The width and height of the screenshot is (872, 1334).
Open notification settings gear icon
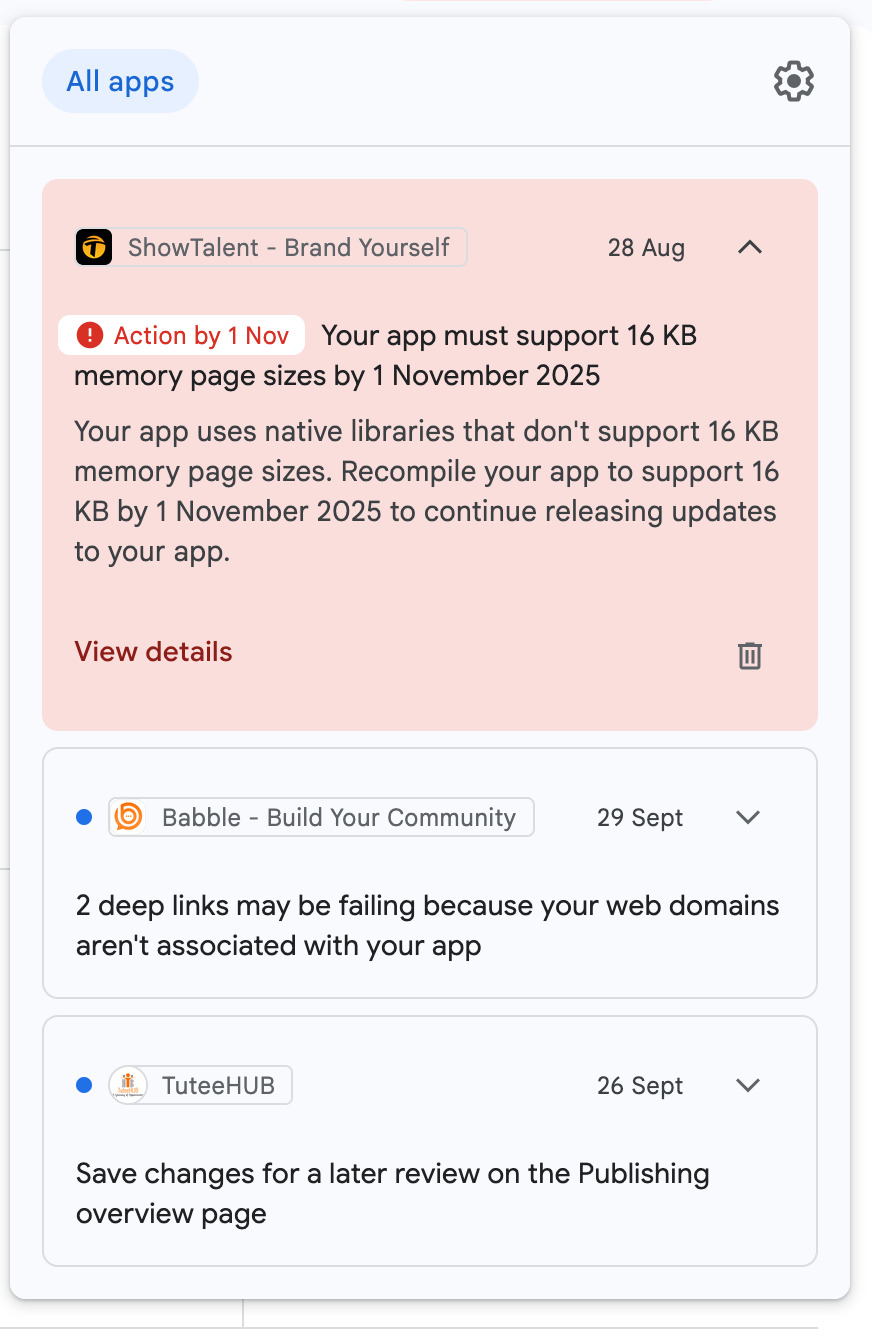click(794, 81)
